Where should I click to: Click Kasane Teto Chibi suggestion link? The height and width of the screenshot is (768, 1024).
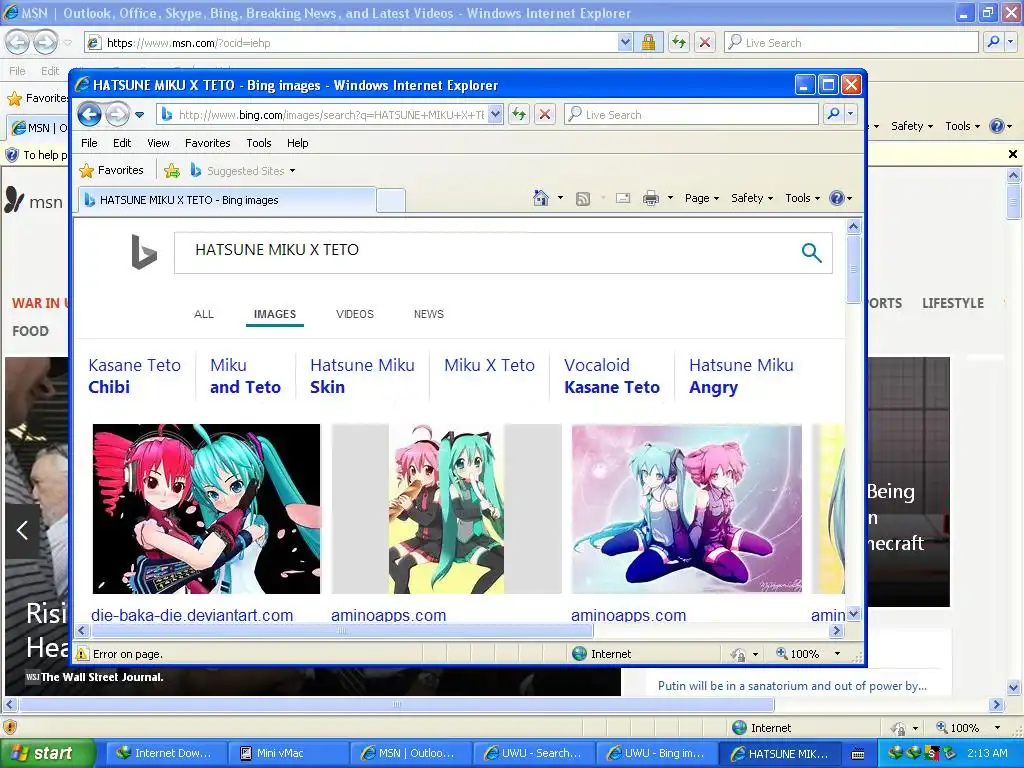coord(135,376)
